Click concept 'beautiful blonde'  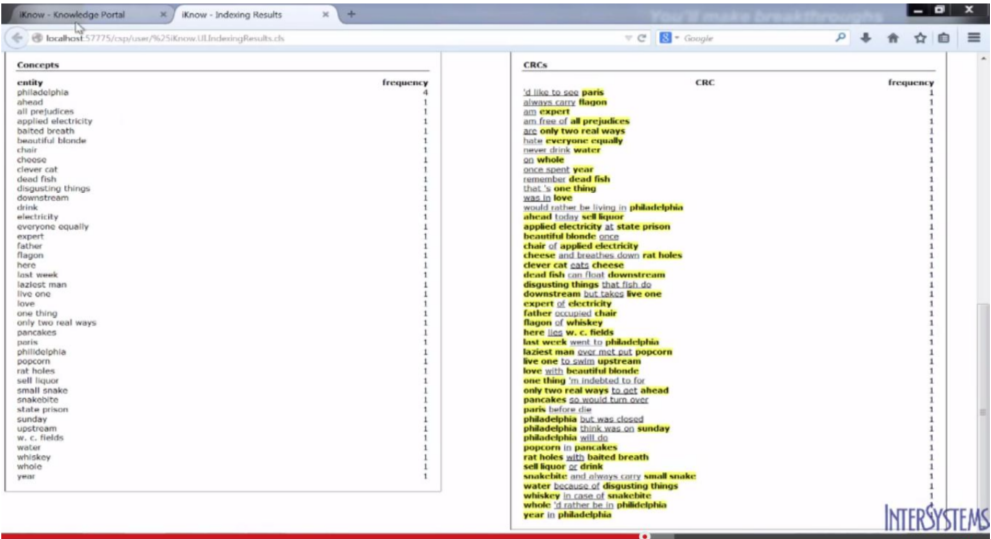52,140
